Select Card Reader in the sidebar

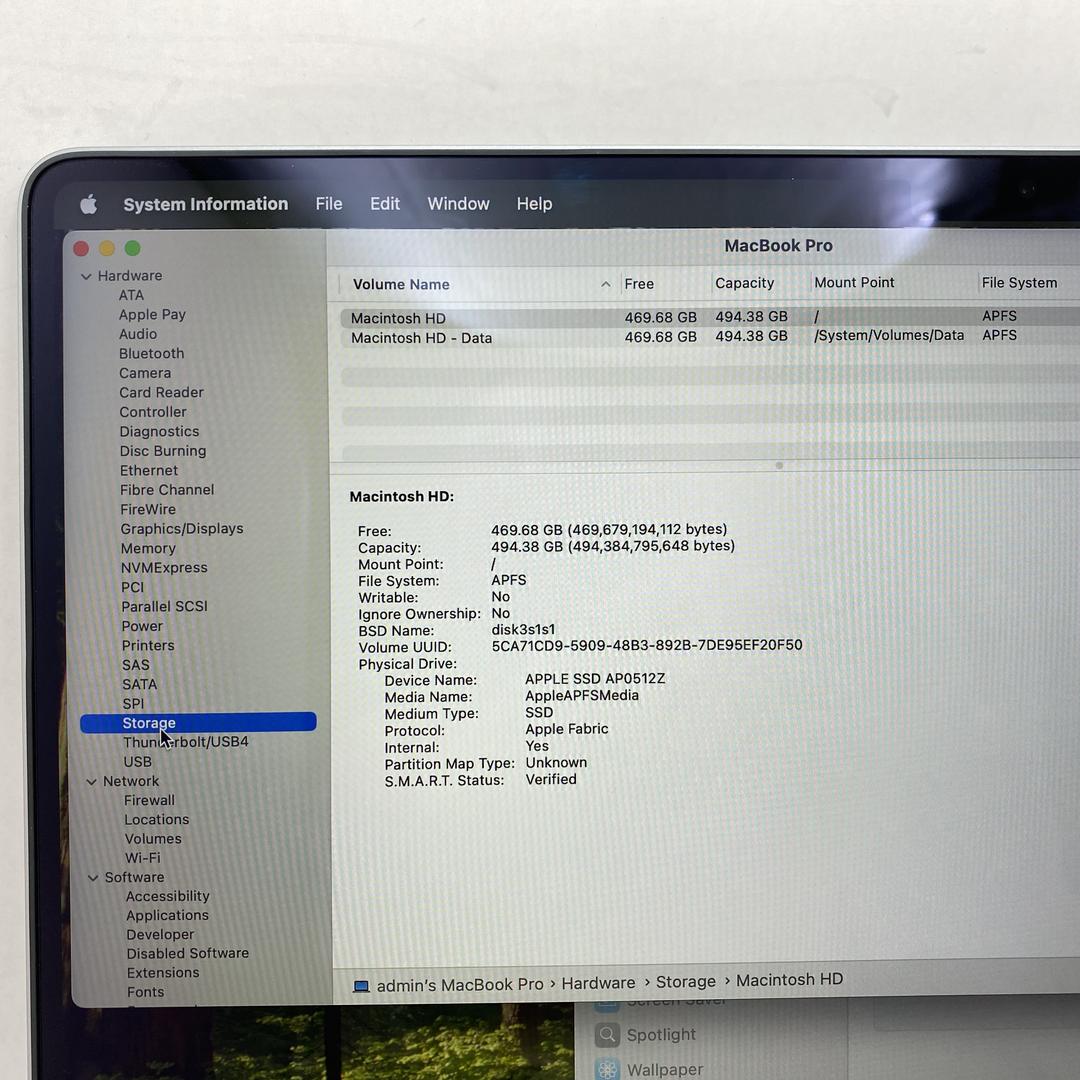pos(161,392)
